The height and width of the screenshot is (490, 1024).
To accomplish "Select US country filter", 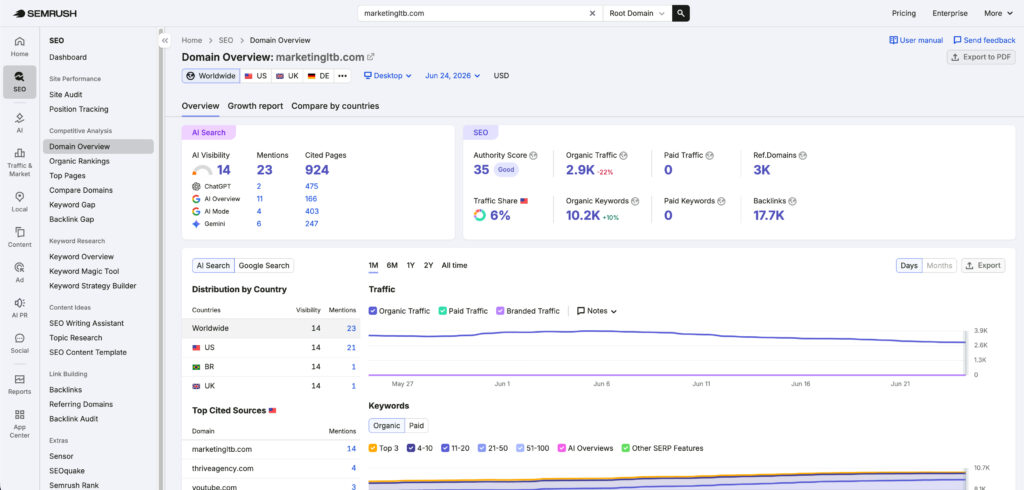I will point(255,76).
